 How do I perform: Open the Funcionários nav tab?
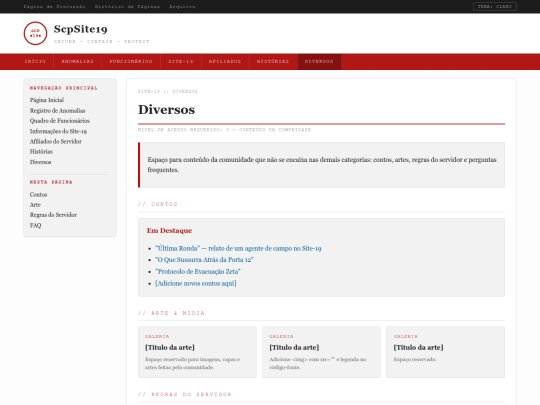tap(131, 62)
